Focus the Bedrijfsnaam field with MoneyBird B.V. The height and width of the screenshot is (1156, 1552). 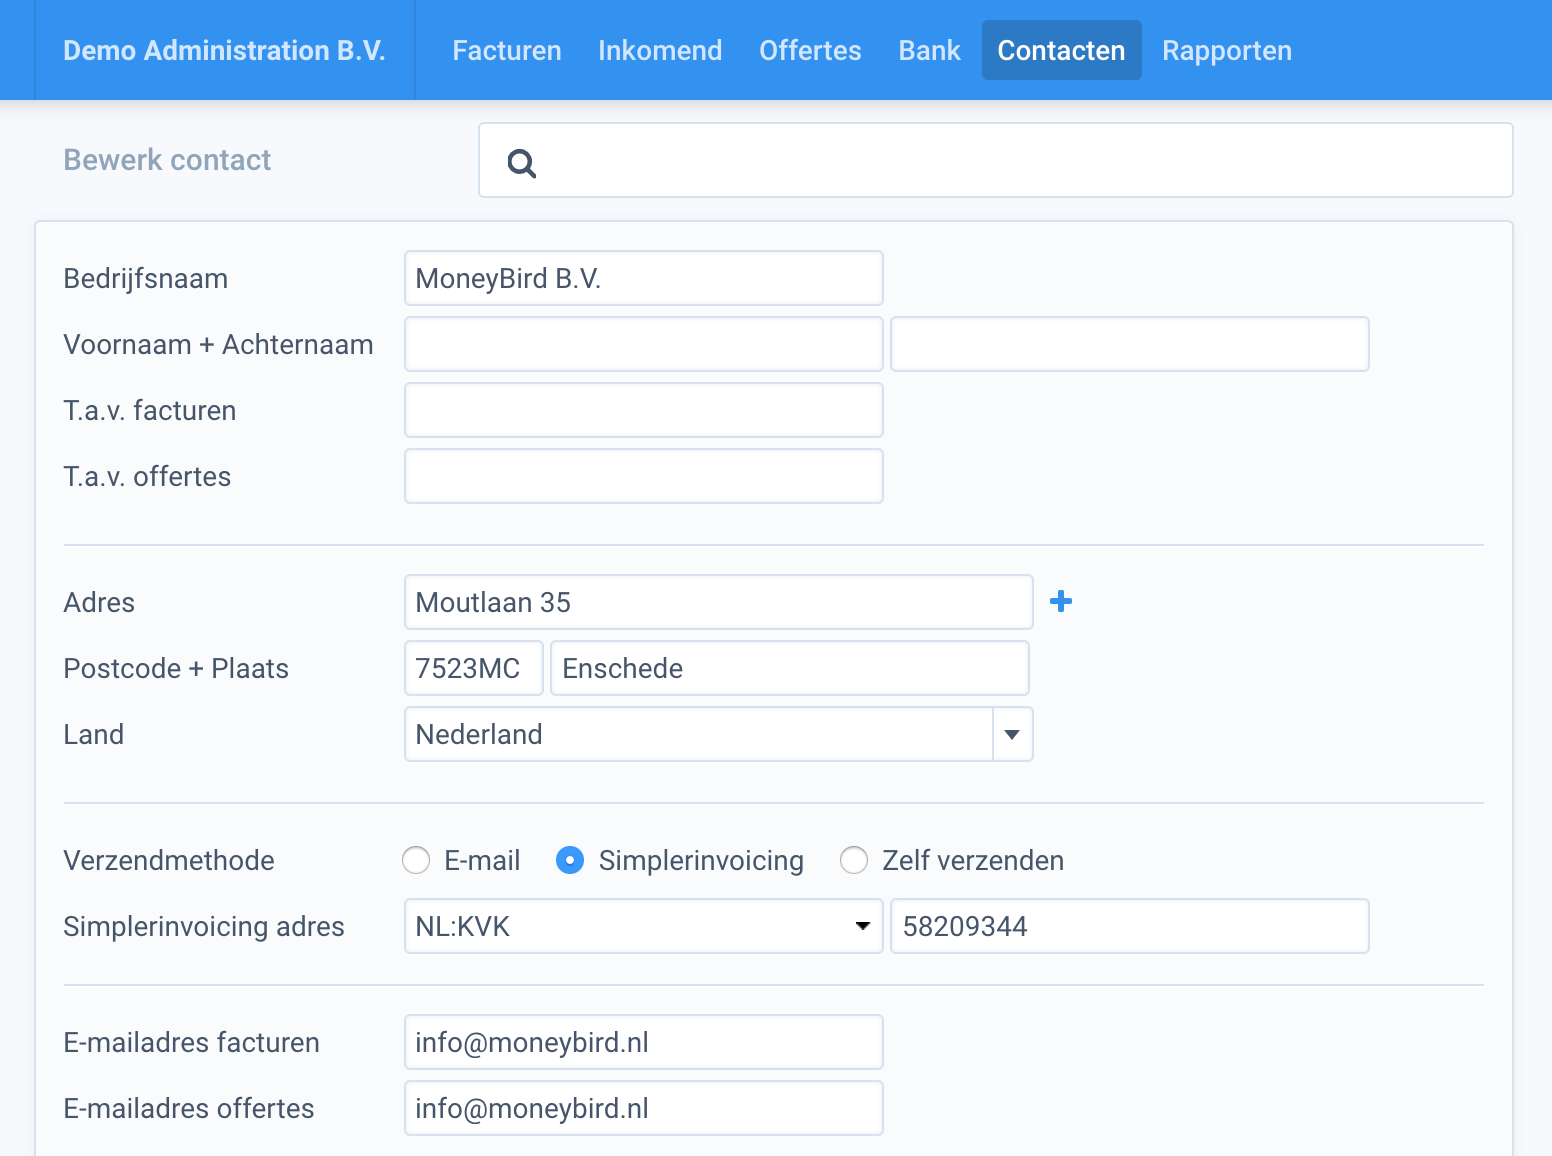pos(643,278)
